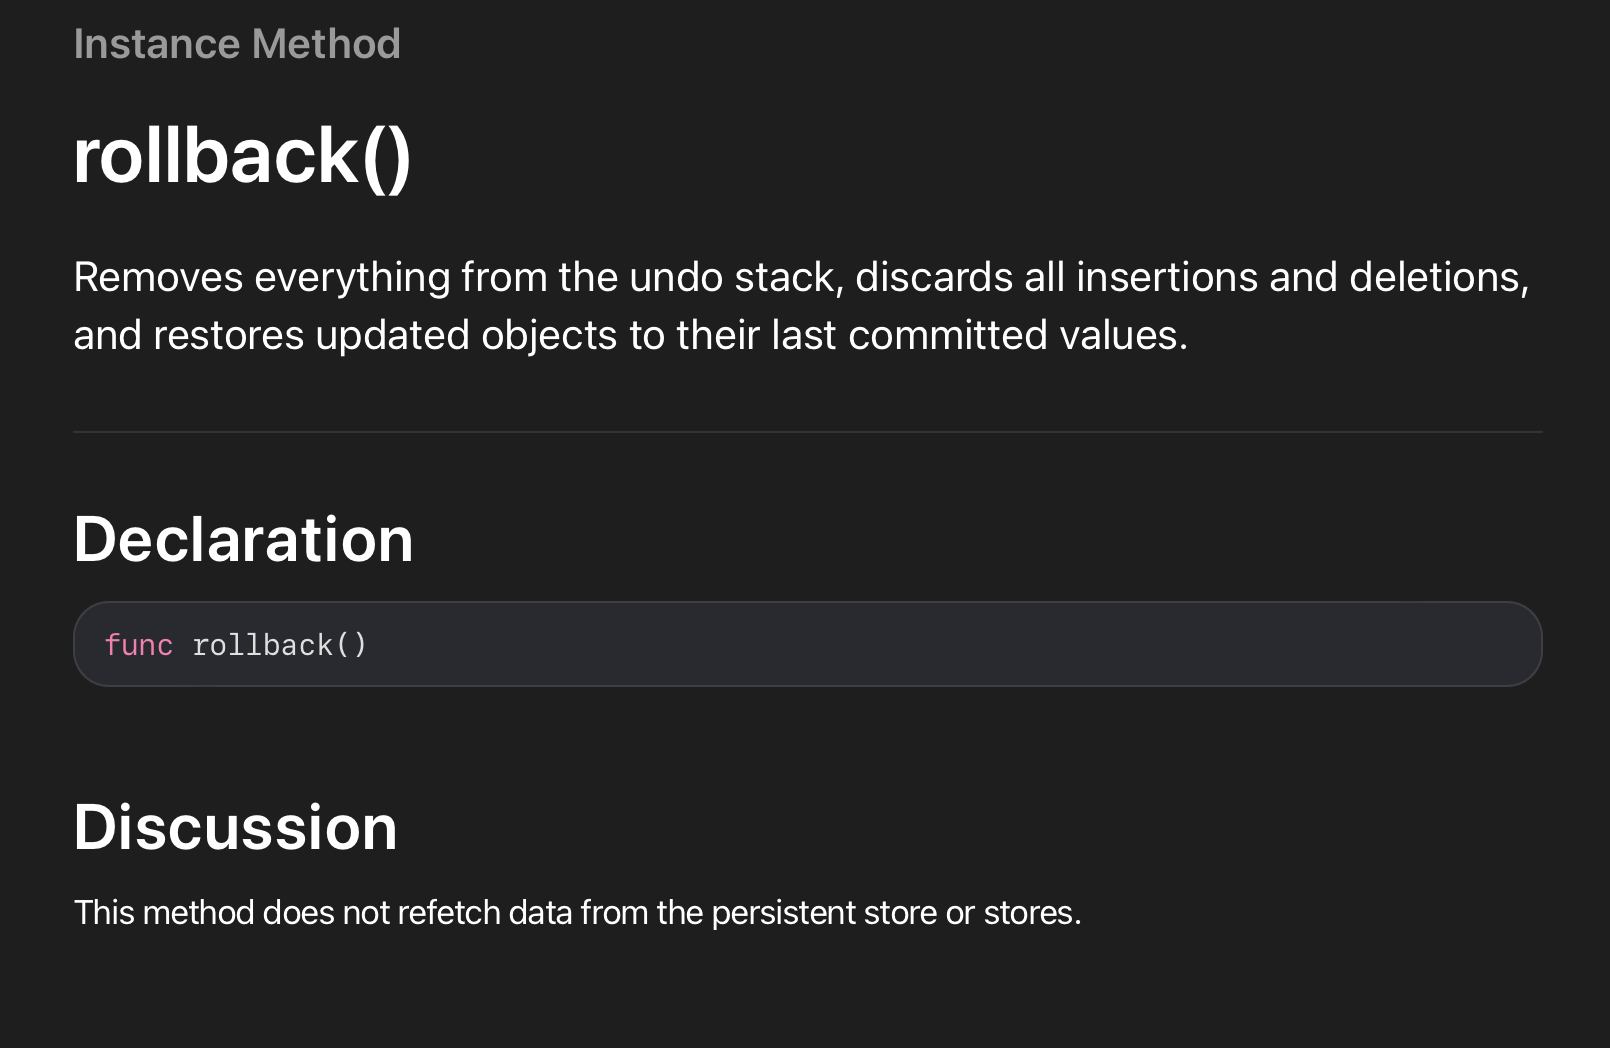Click the words or stores ending the discussion
The height and width of the screenshot is (1048, 1610).
1012,913
